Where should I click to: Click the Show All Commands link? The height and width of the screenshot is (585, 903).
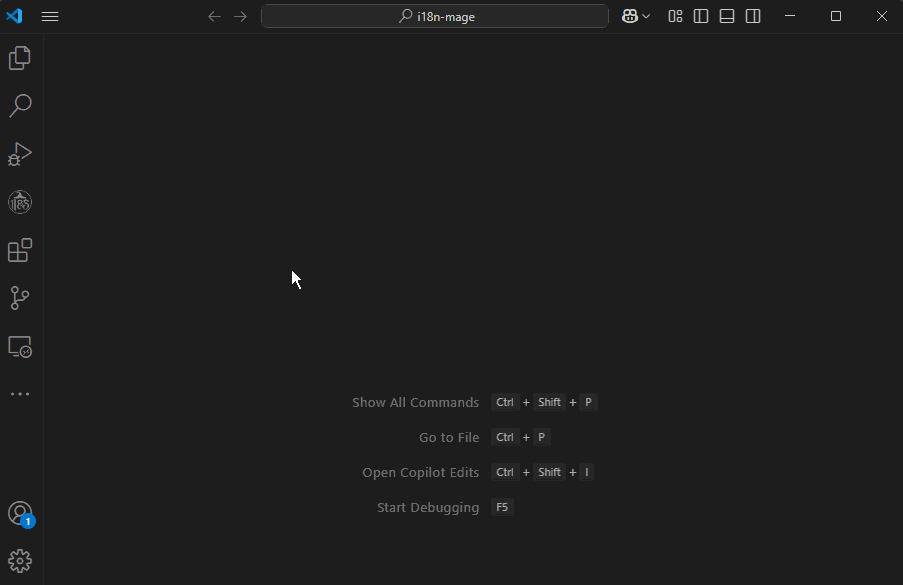tap(415, 402)
